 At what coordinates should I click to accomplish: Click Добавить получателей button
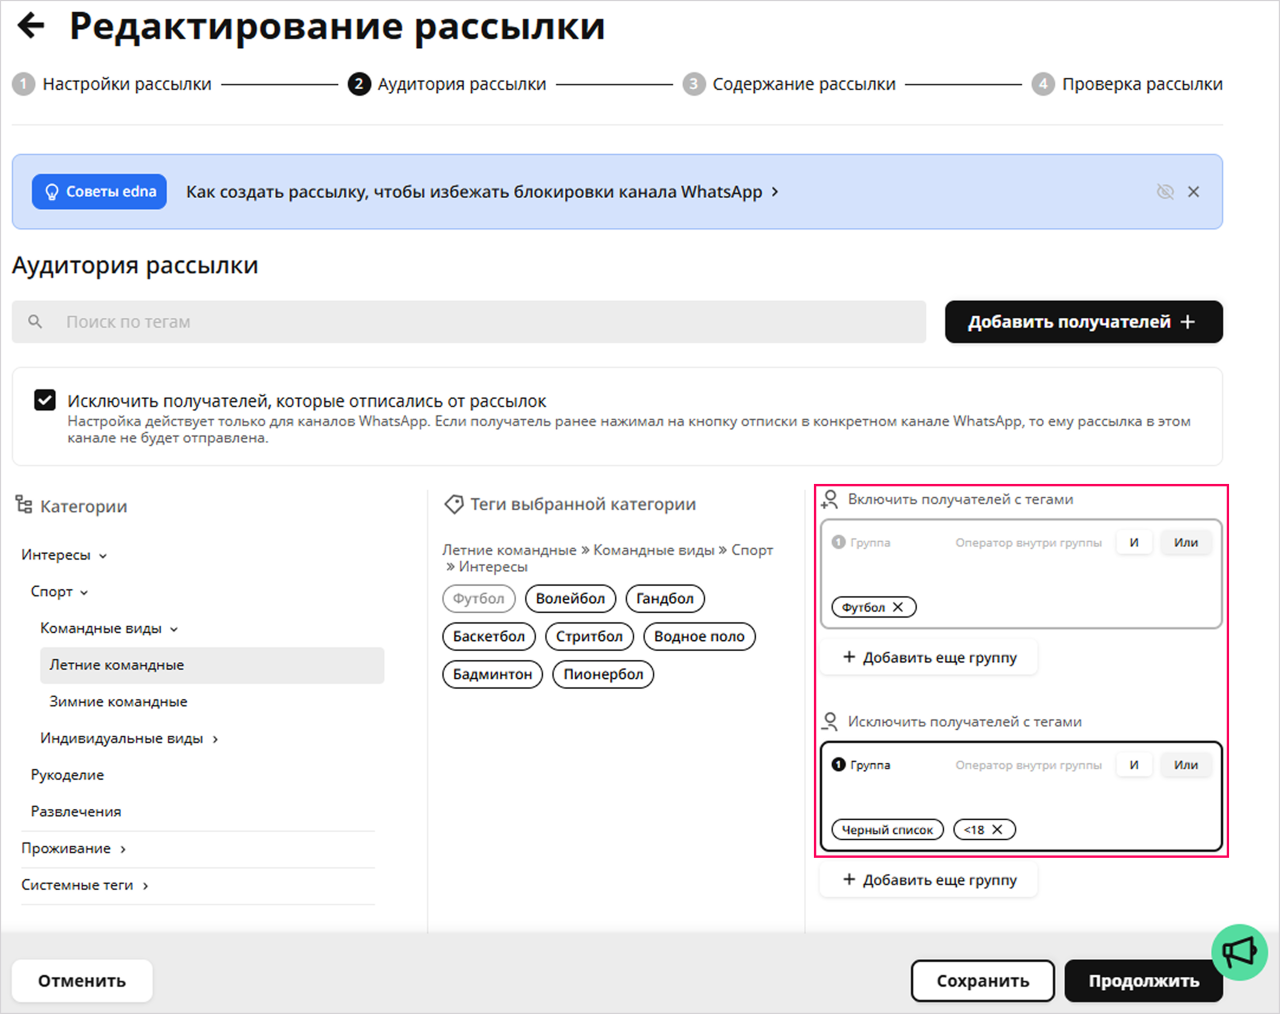tap(1084, 322)
